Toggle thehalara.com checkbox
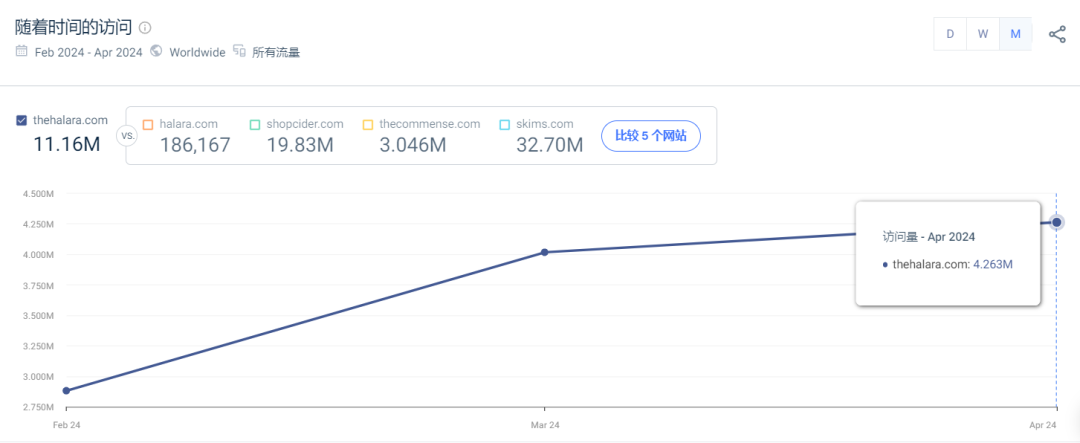 22,121
